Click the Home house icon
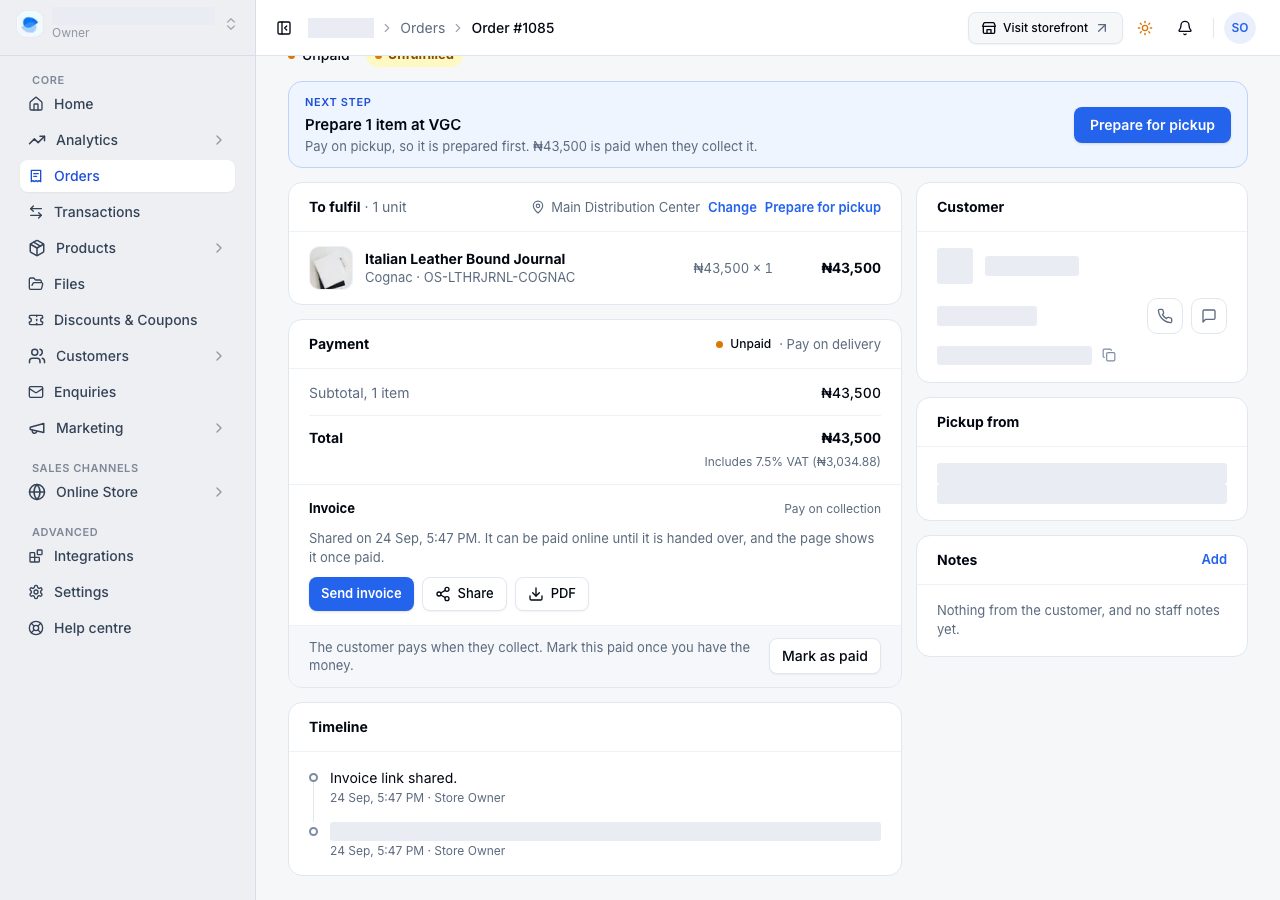 click(x=37, y=104)
